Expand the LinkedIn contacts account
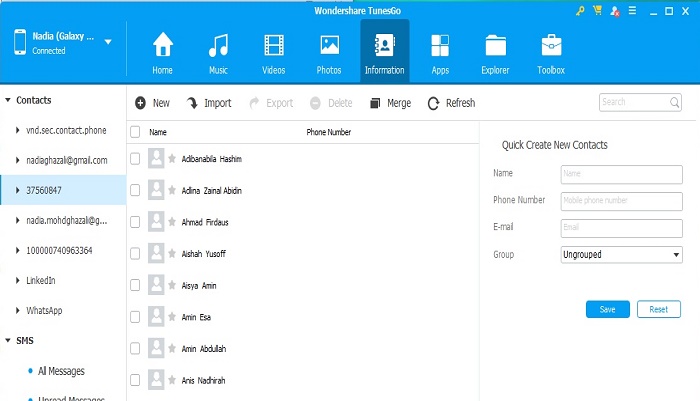The height and width of the screenshot is (401, 700). (x=18, y=280)
